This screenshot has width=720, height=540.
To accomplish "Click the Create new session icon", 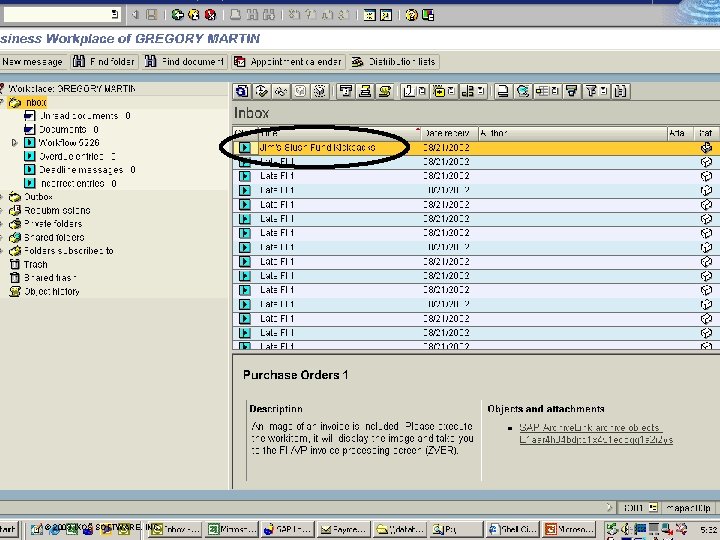I will point(369,15).
